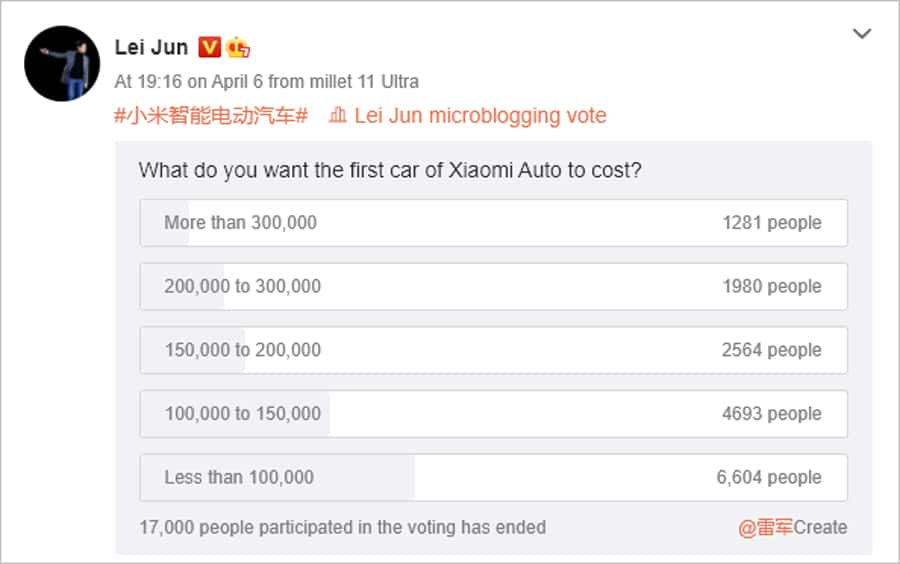Click the poll question about Xiaomi Auto cost
This screenshot has height=564, width=900.
(x=390, y=170)
